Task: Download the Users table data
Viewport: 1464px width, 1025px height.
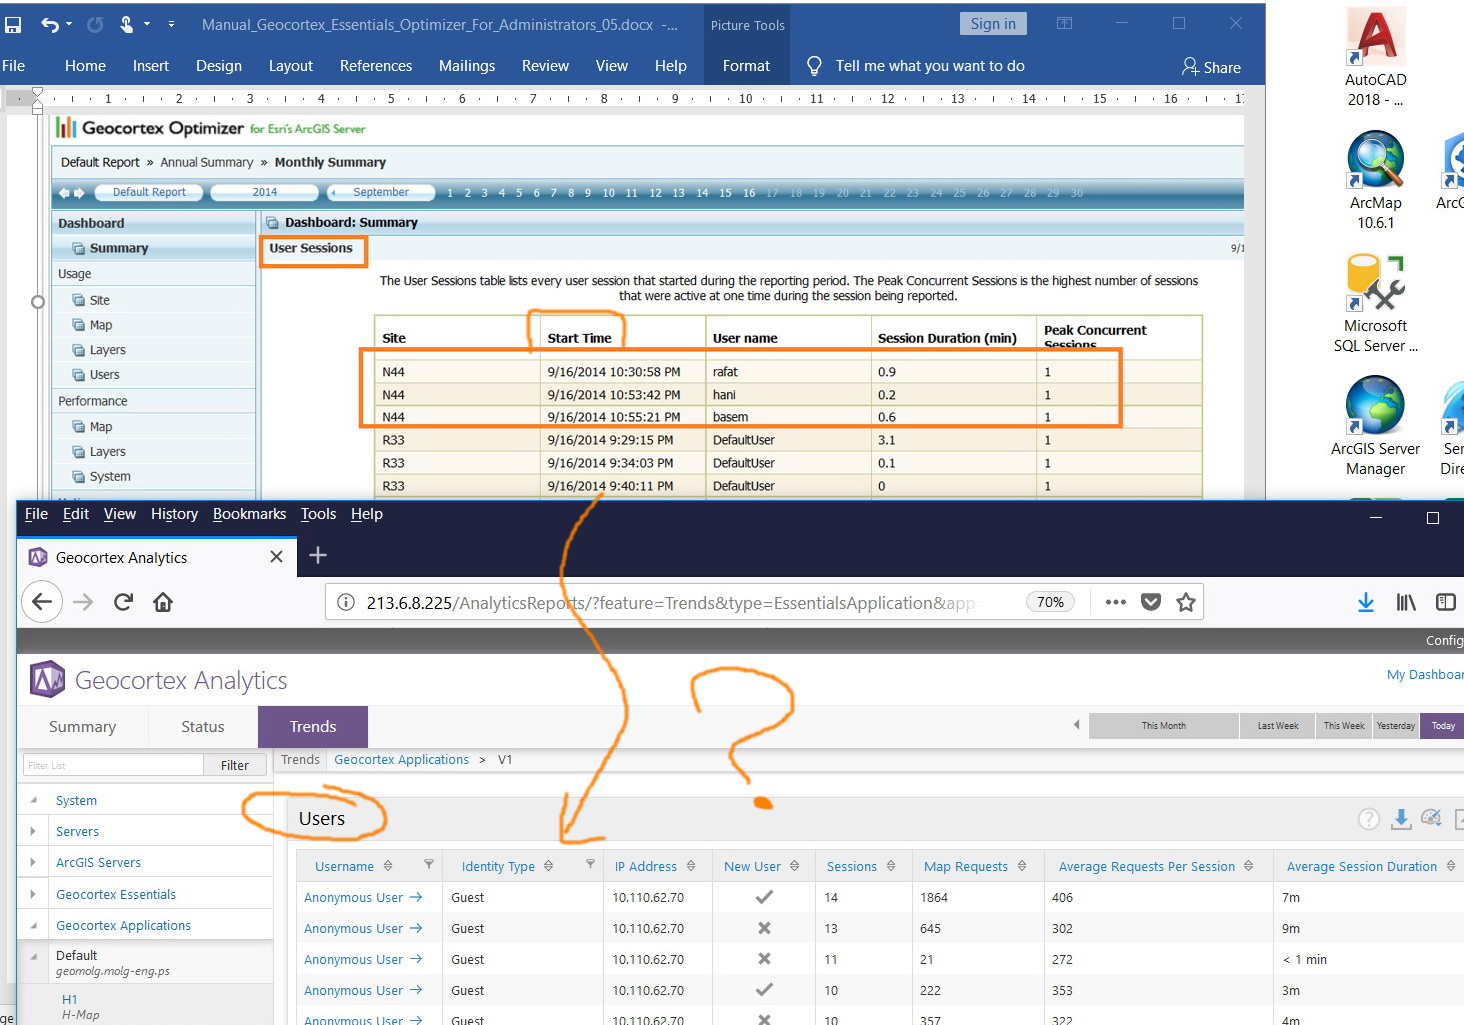Action: [1401, 819]
